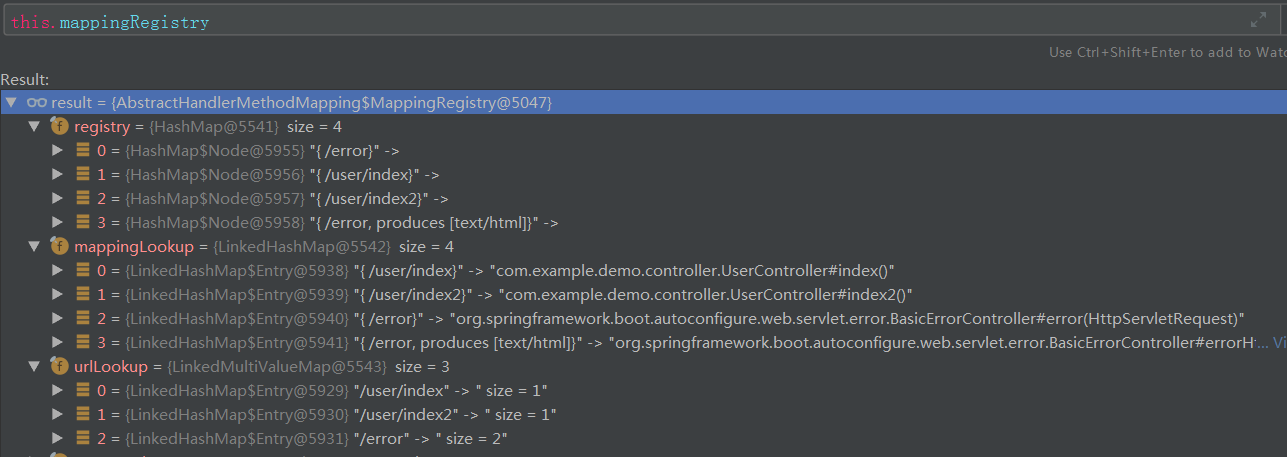The height and width of the screenshot is (457, 1287).
Task: Expand HashMap$Node@5958 error produces entry
Action: 58,223
